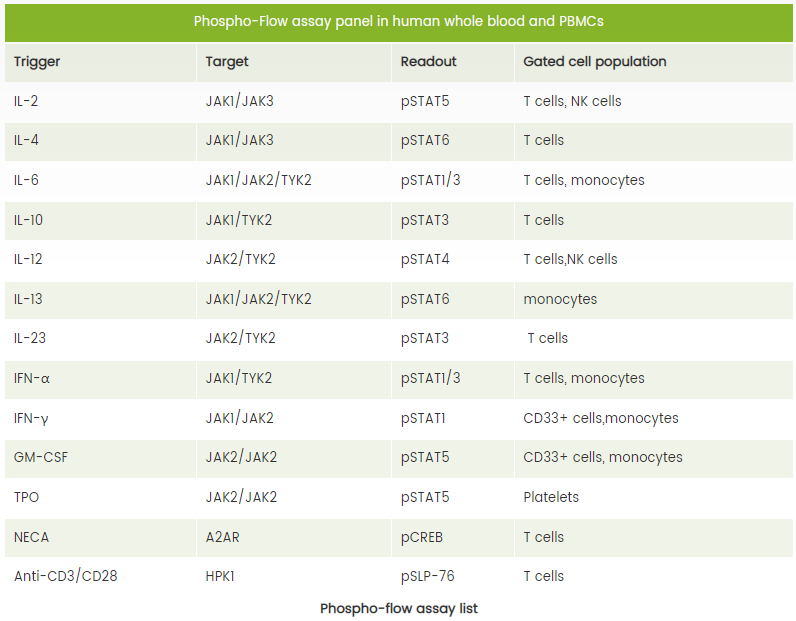The image size is (796, 621).
Task: Click the GM-CSF trigger cell
Action: (101, 457)
